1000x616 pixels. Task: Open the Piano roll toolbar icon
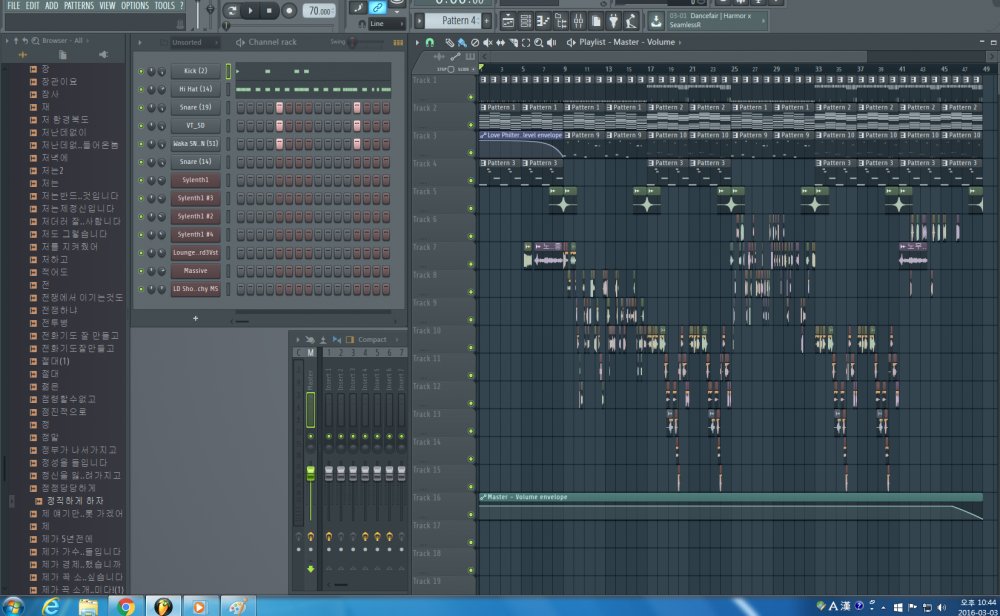pos(543,22)
